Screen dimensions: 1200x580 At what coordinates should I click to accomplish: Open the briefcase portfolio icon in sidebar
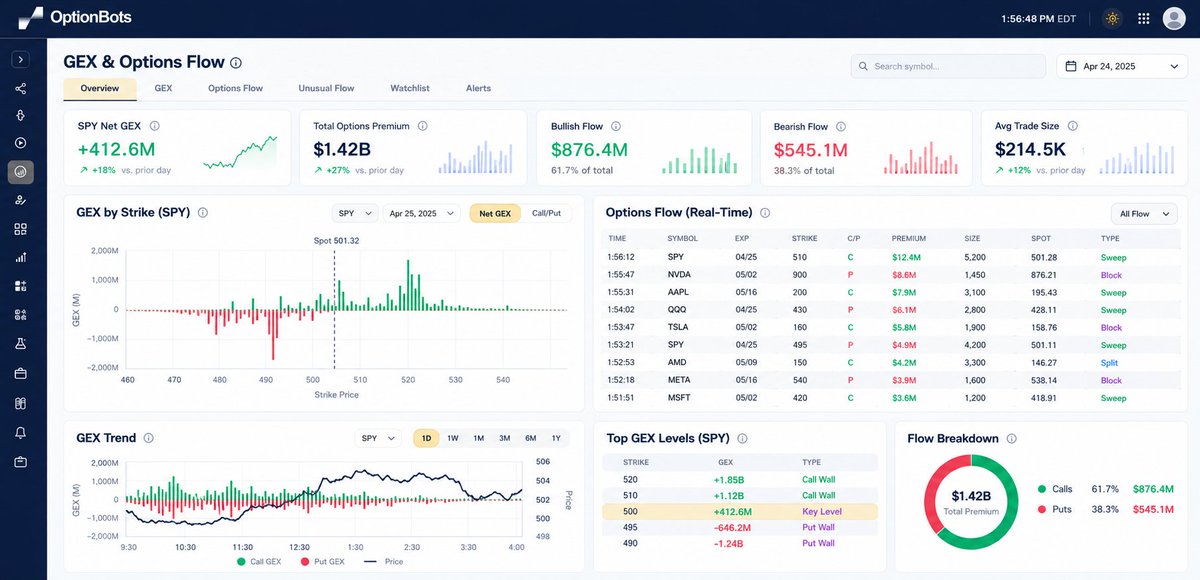[20, 374]
